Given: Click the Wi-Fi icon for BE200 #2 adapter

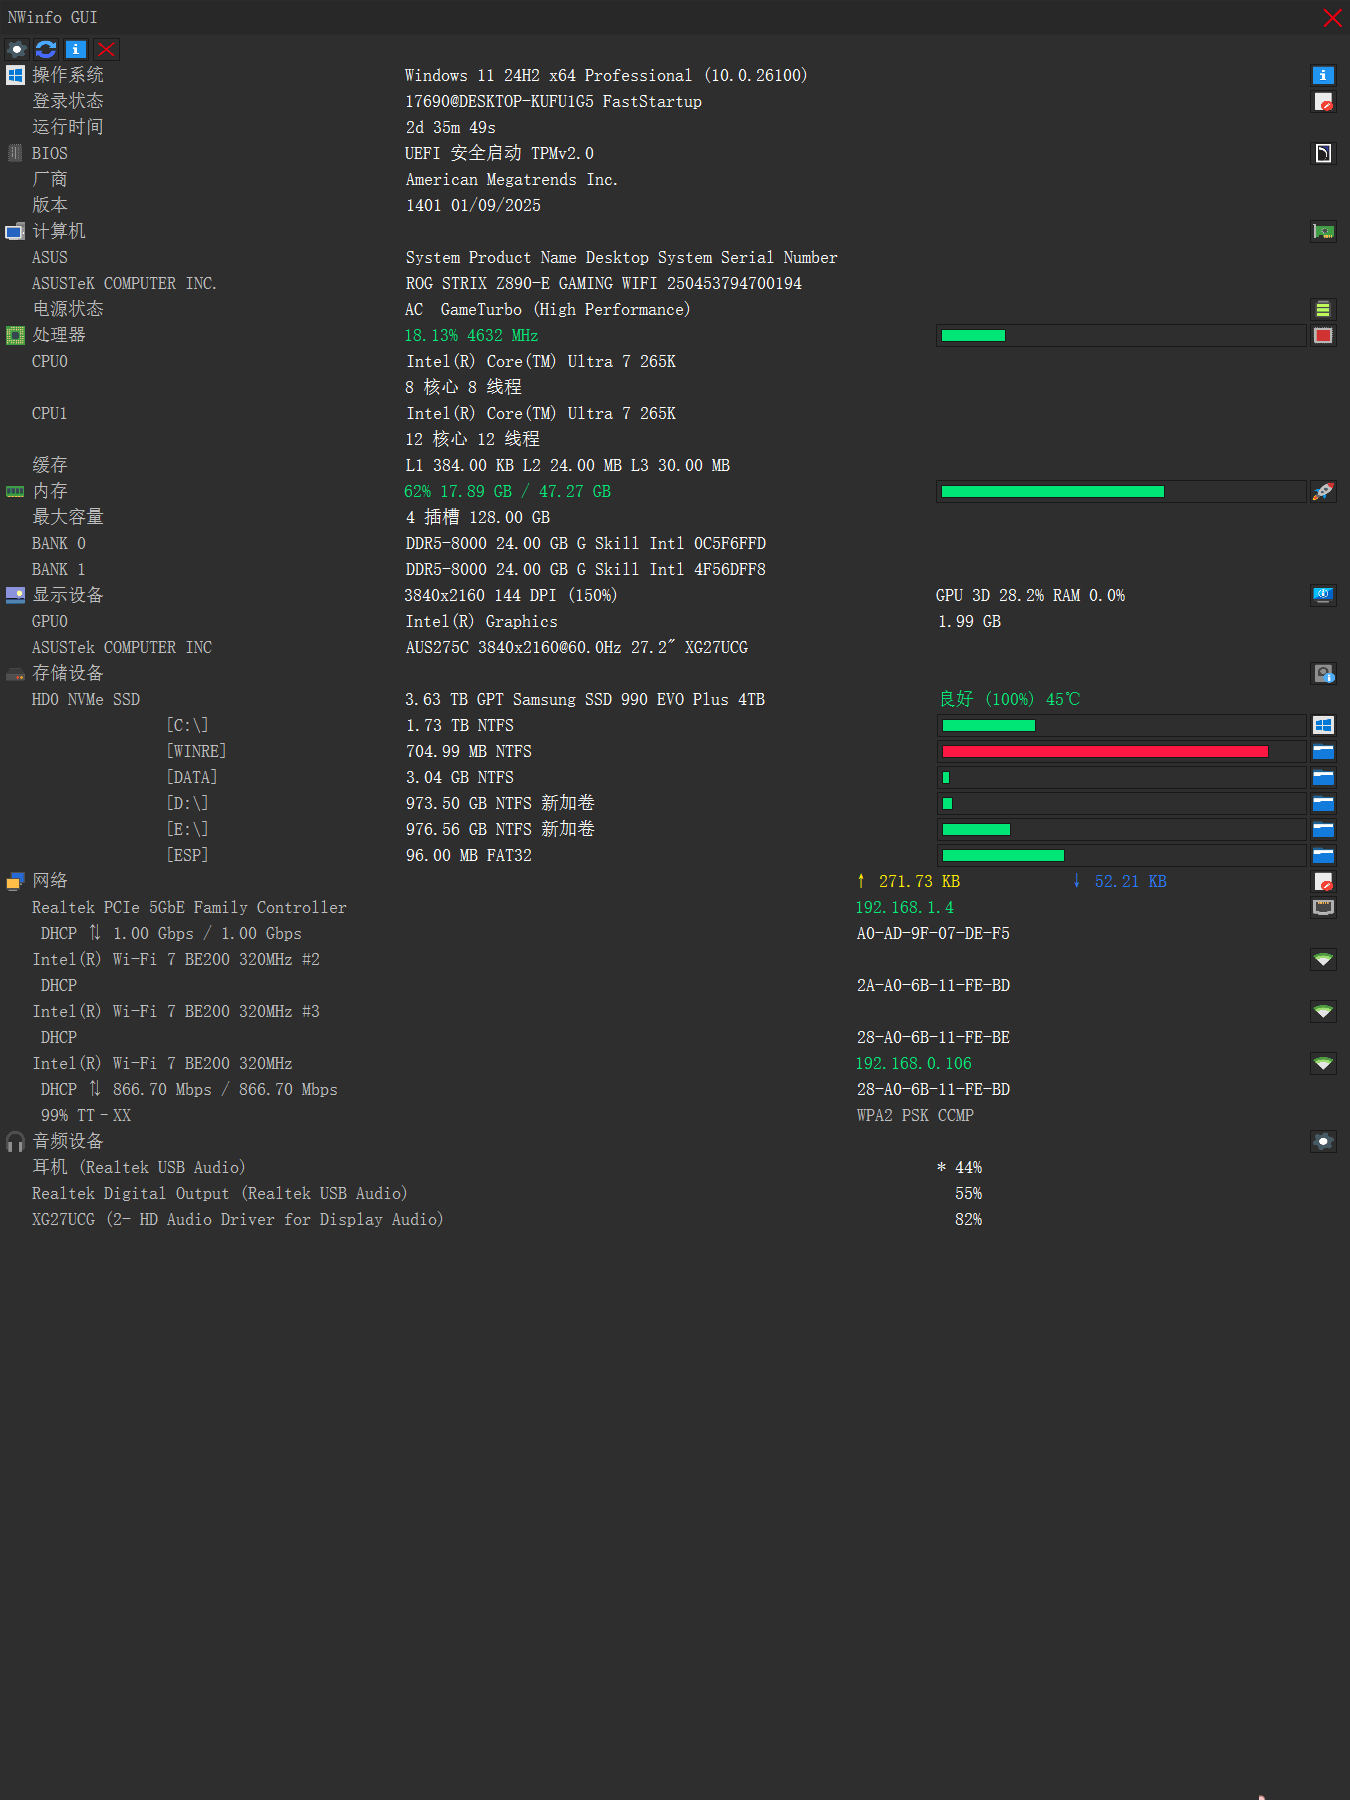Looking at the screenshot, I should tap(1323, 959).
